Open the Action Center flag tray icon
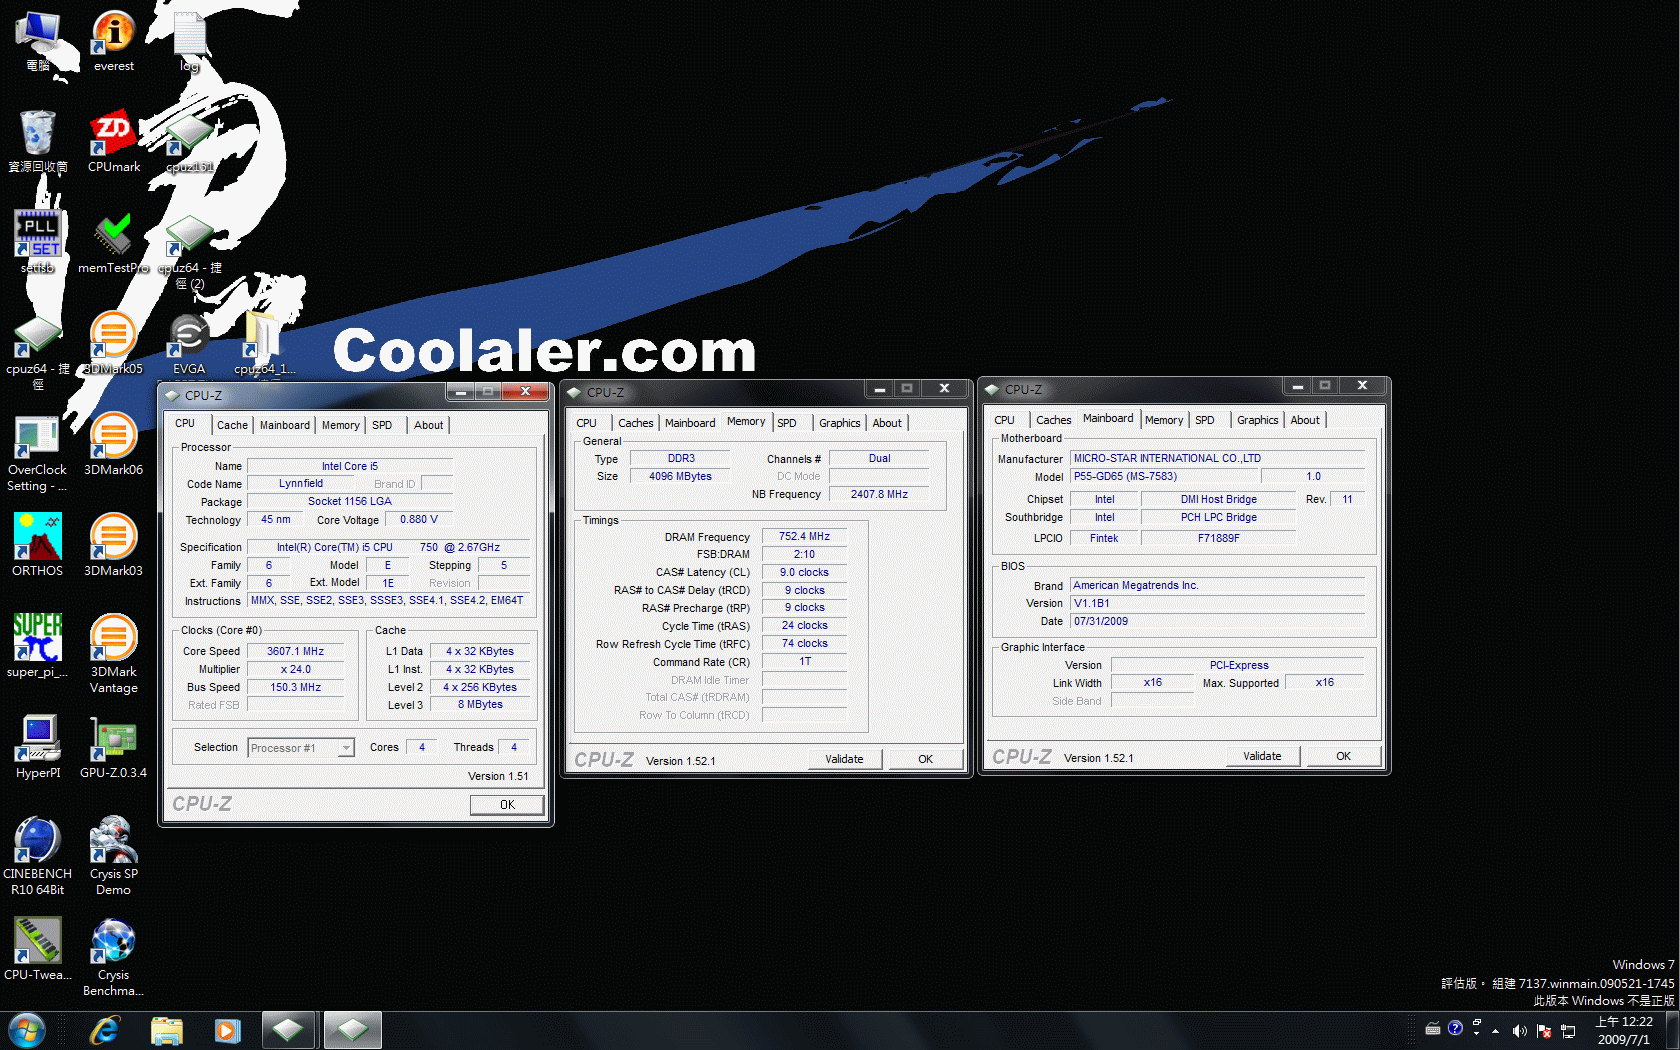This screenshot has height=1050, width=1680. click(1544, 1030)
